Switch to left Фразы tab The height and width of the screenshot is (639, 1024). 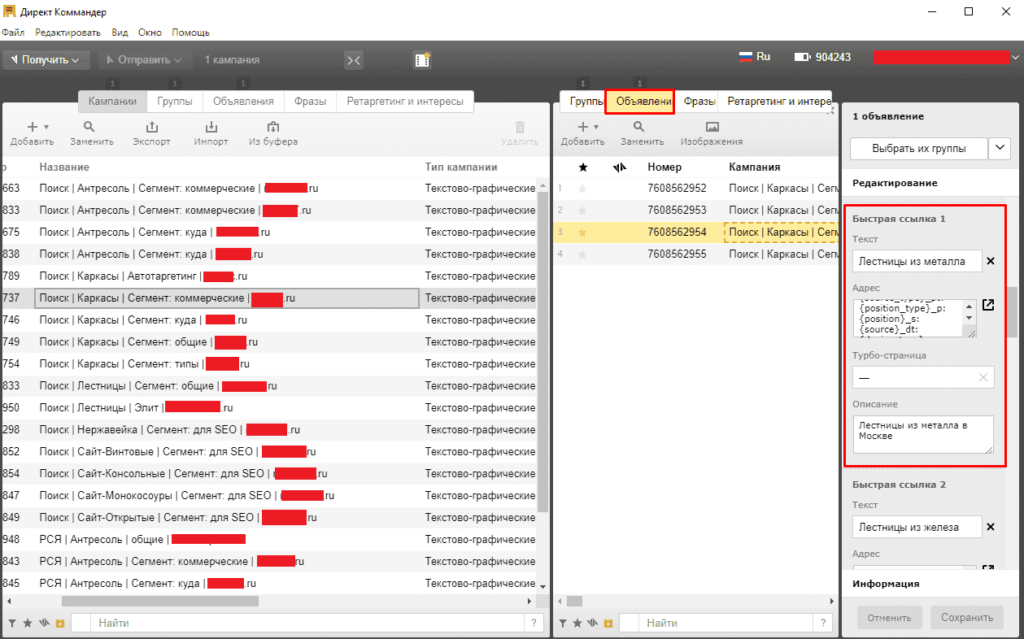pos(310,101)
